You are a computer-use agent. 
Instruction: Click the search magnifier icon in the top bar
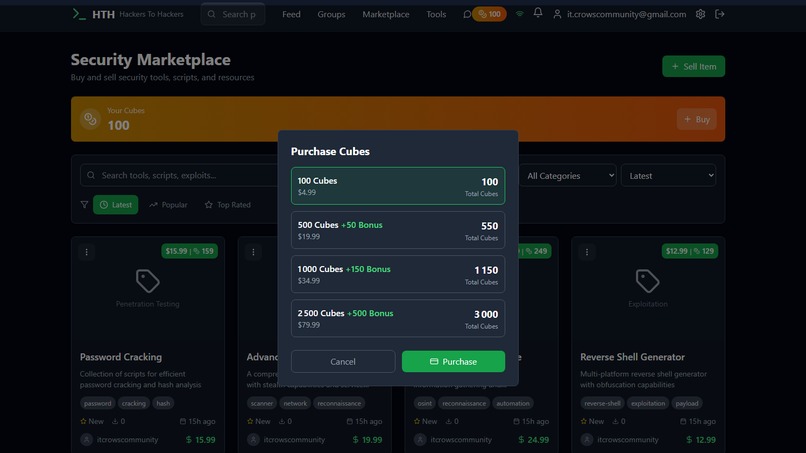(211, 14)
